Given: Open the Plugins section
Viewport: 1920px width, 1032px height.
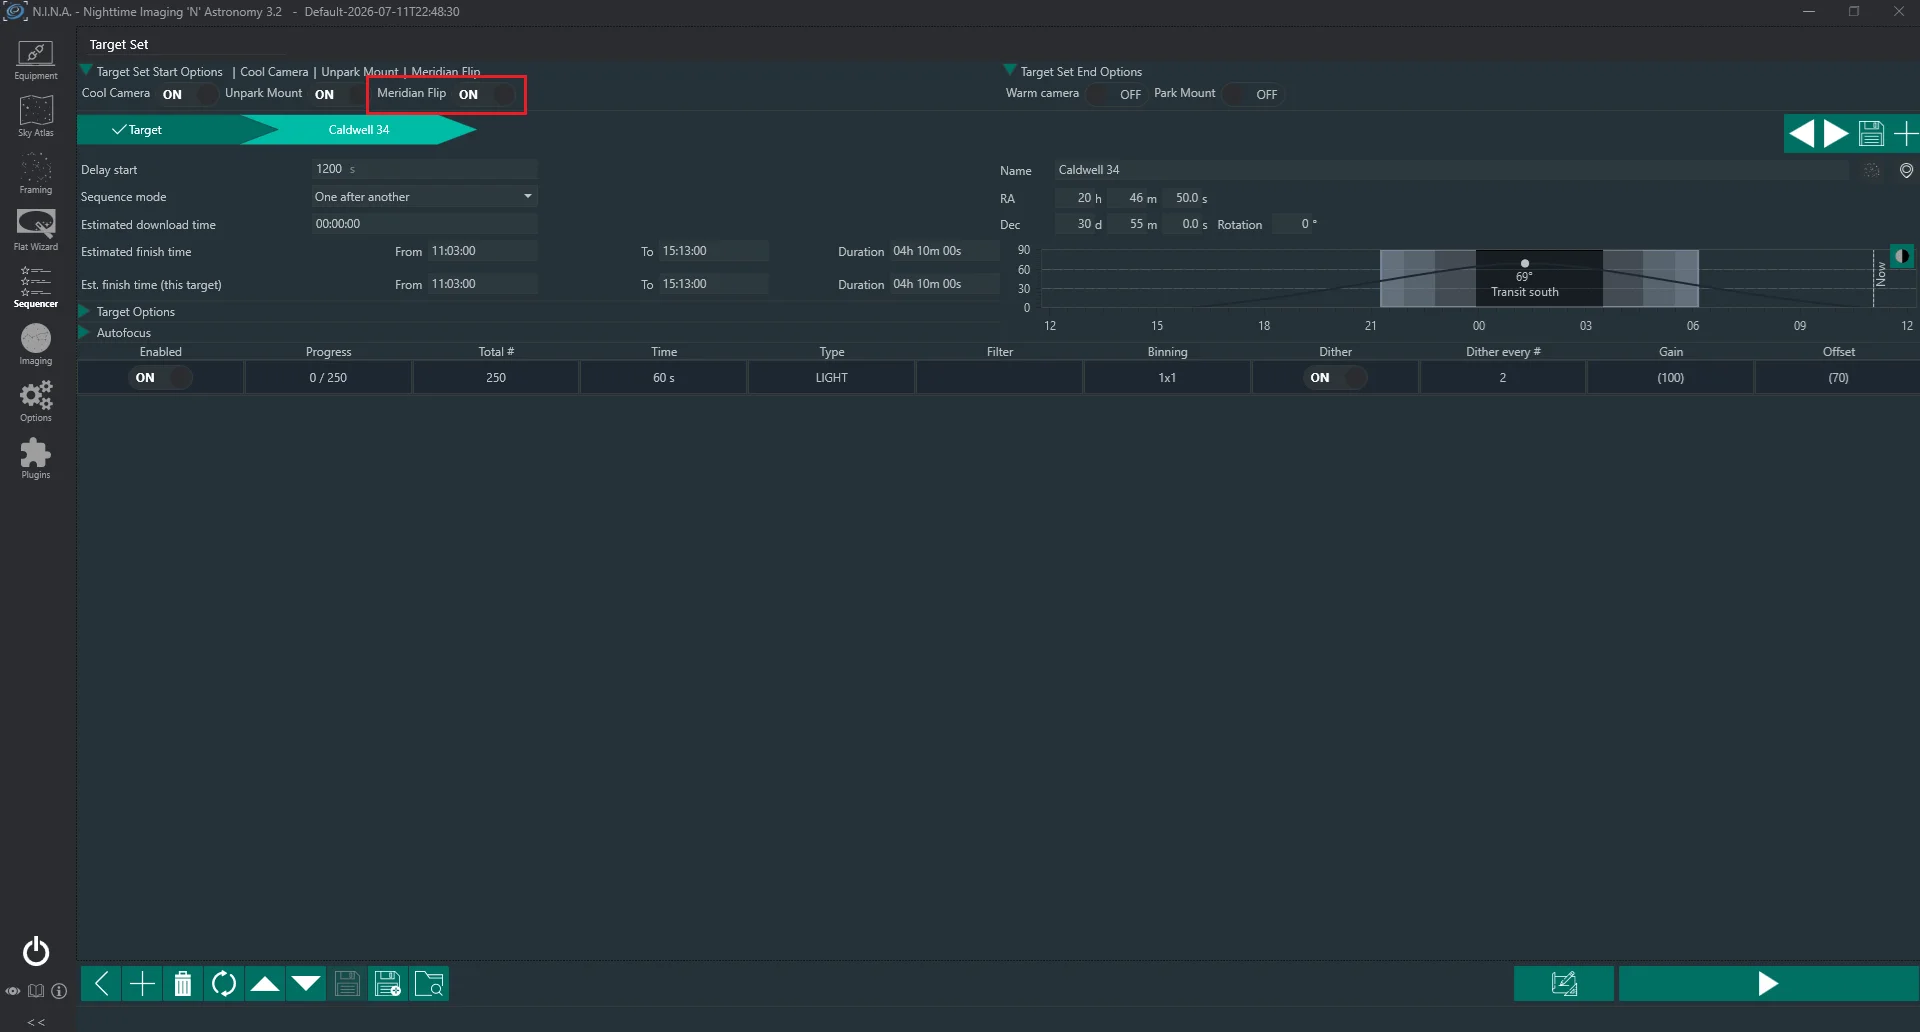Looking at the screenshot, I should tap(36, 459).
